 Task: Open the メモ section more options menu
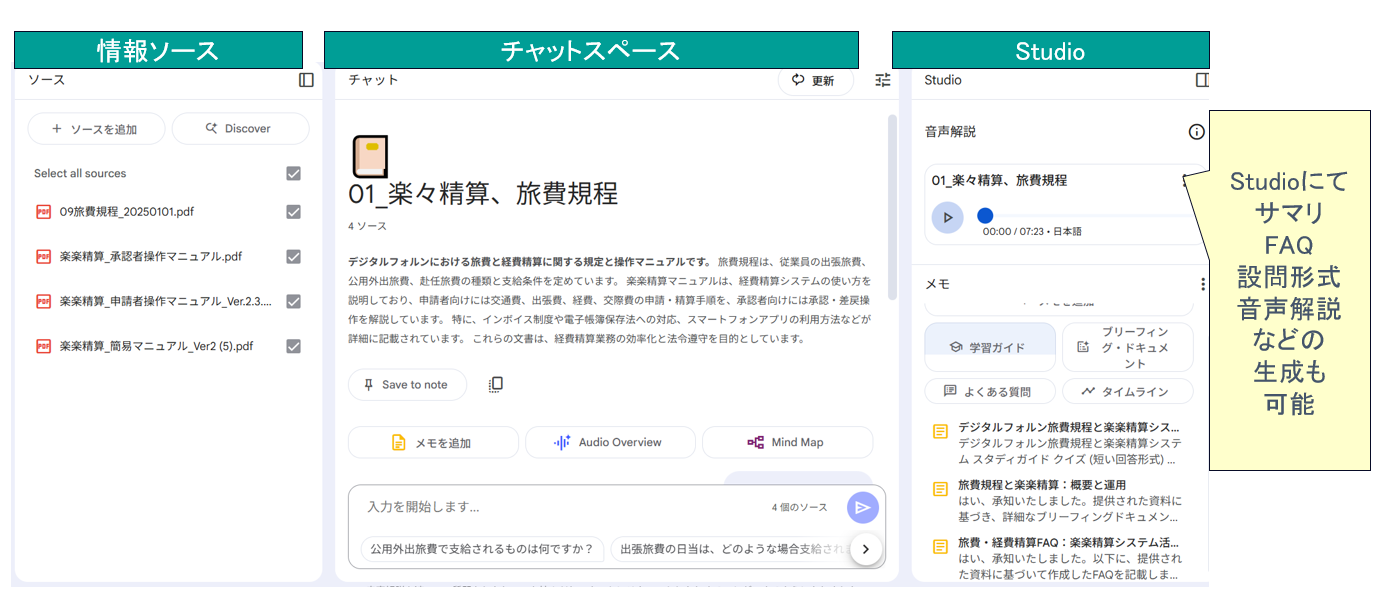click(x=1202, y=284)
